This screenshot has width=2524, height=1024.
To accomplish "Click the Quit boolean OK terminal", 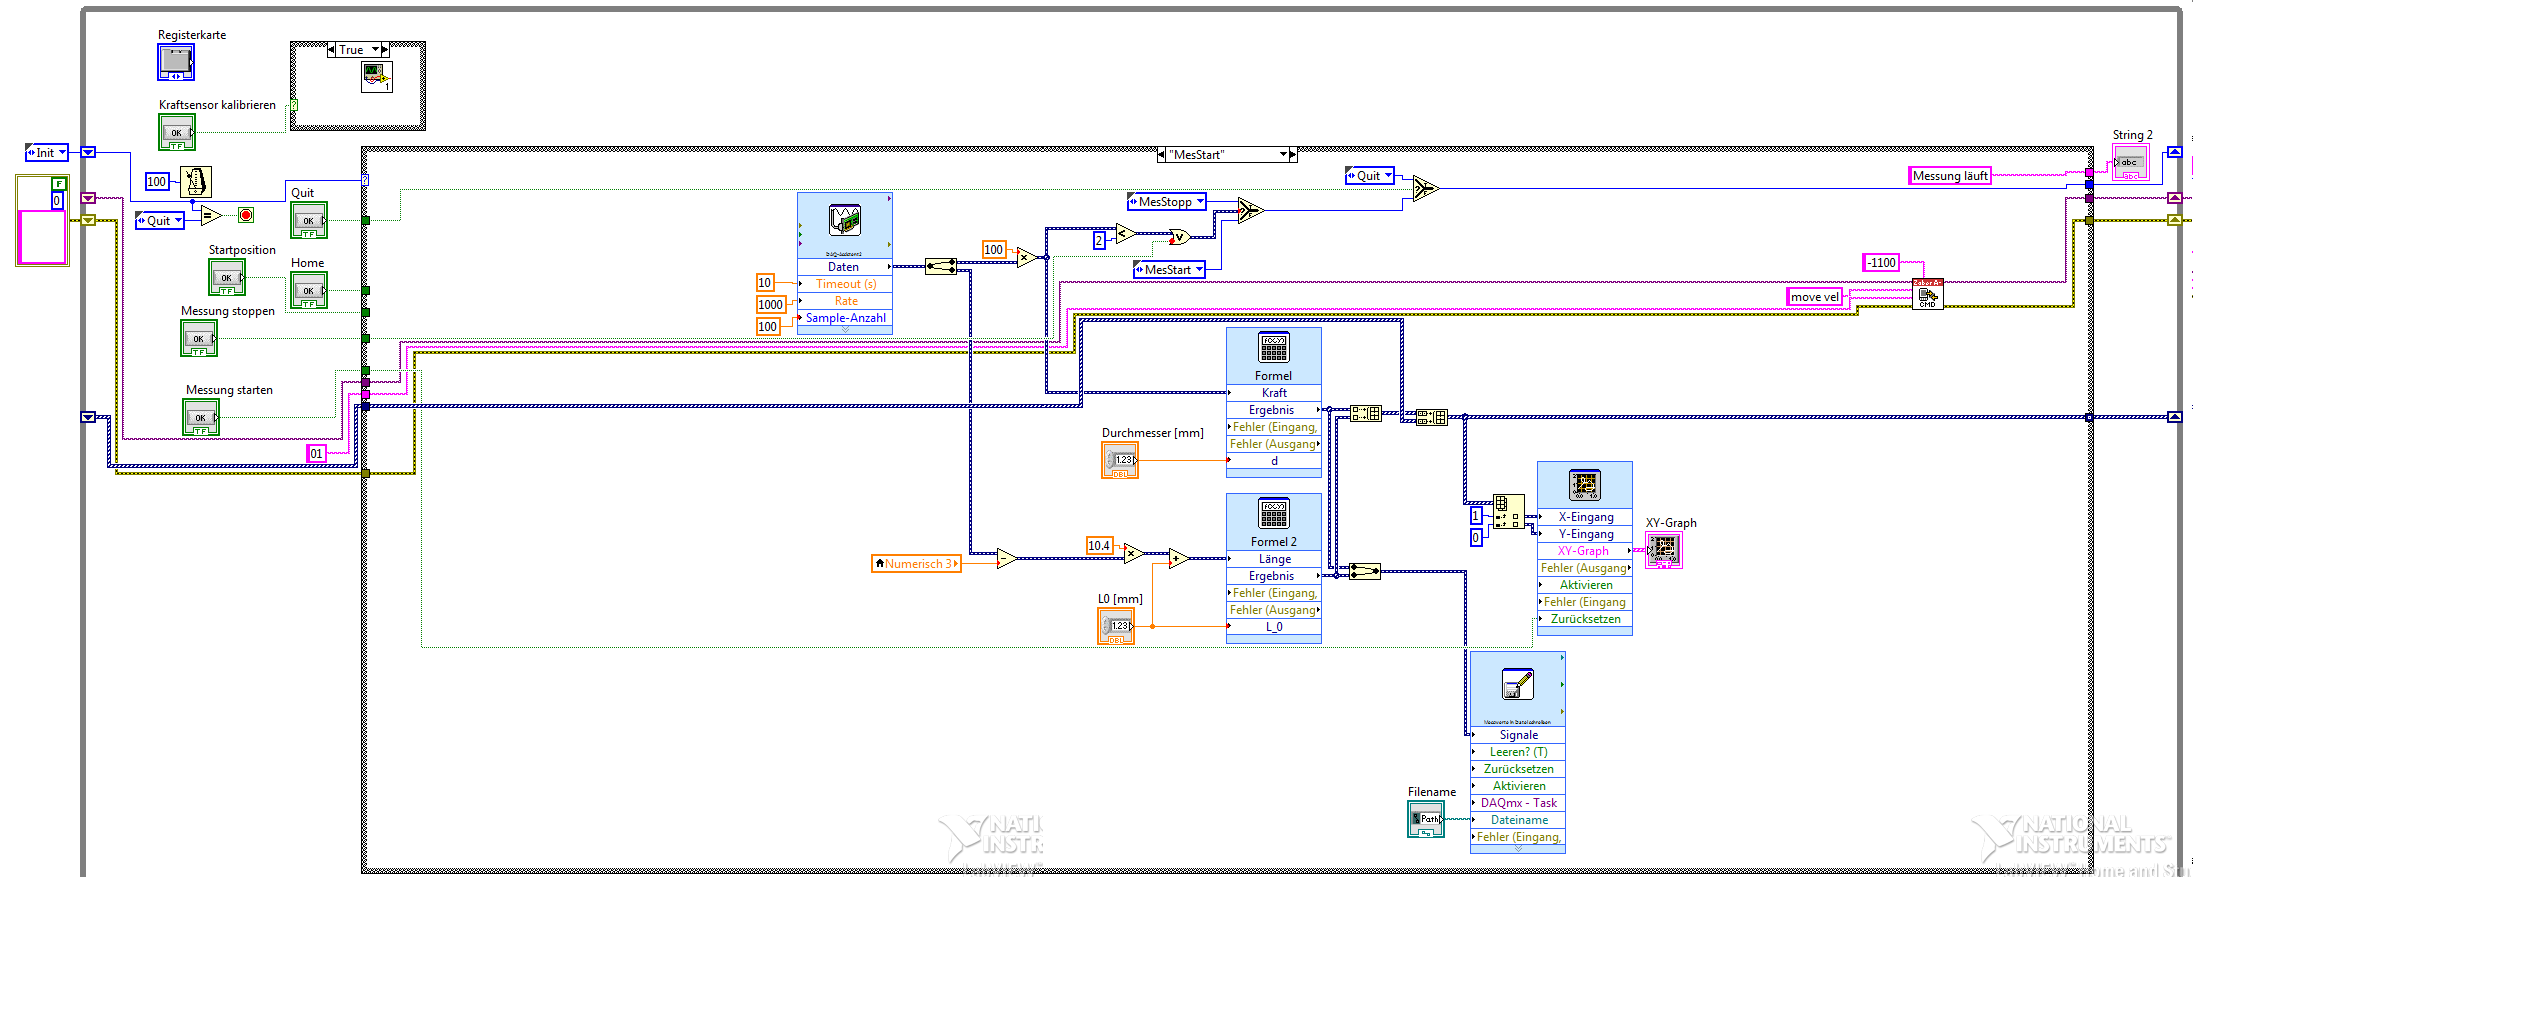I will pyautogui.click(x=309, y=220).
